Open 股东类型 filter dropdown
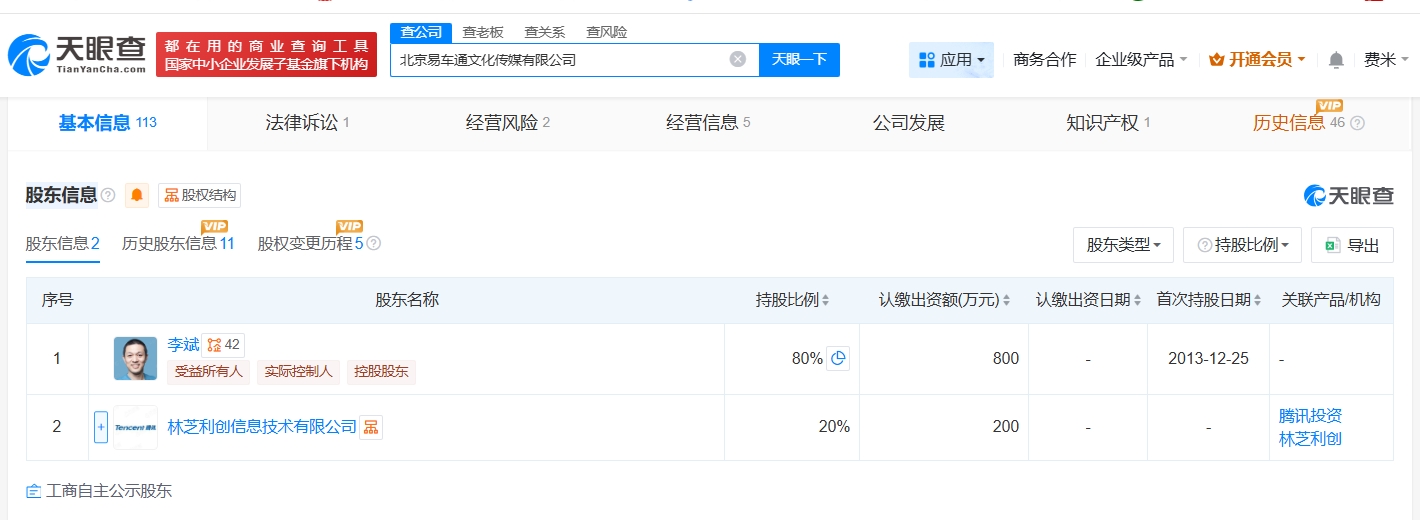The height and width of the screenshot is (520, 1420). pyautogui.click(x=1123, y=245)
